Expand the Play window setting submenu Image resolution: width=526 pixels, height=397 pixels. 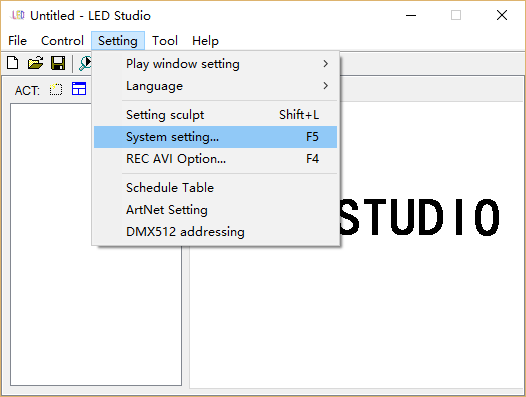pyautogui.click(x=215, y=64)
